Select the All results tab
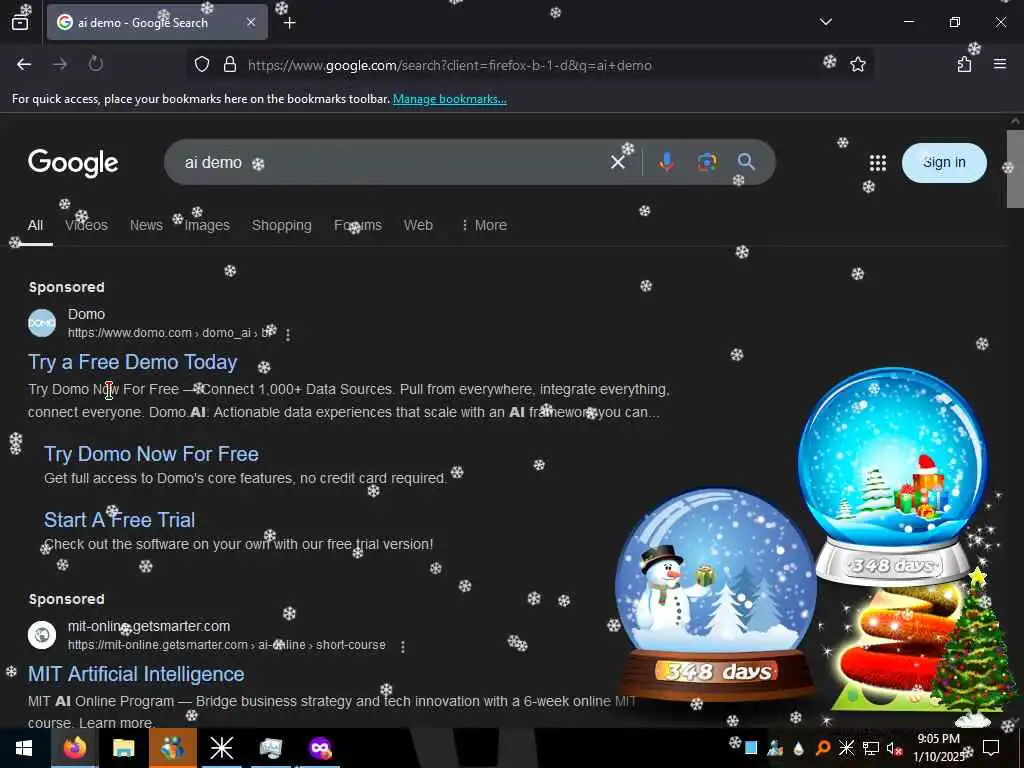 (35, 225)
